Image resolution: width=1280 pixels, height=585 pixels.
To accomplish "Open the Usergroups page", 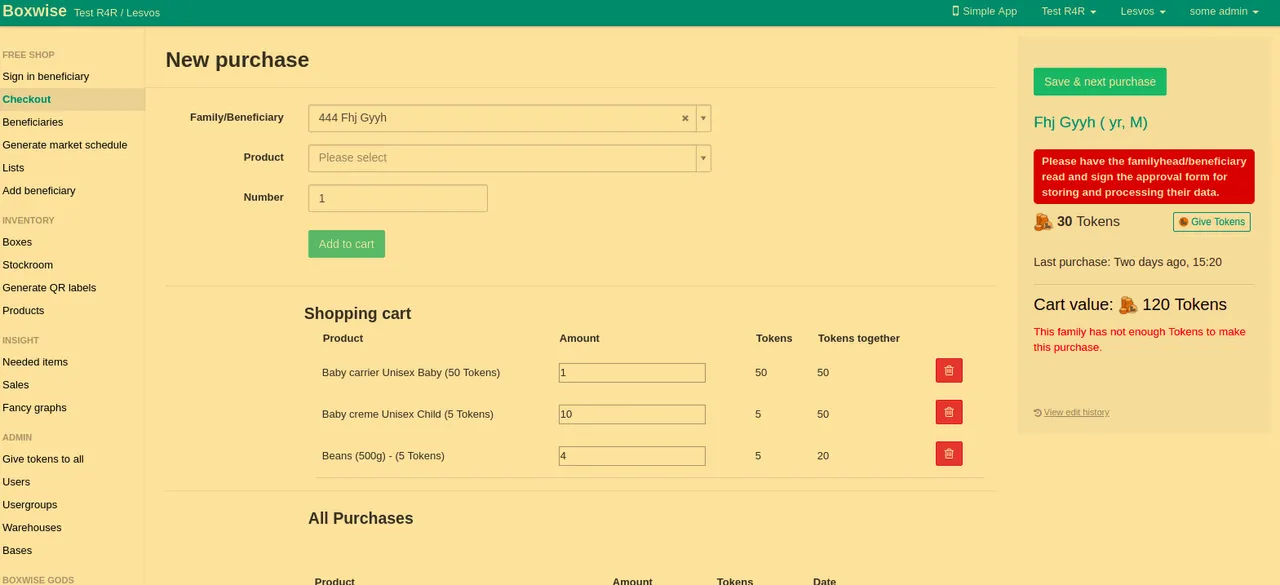I will click(30, 505).
